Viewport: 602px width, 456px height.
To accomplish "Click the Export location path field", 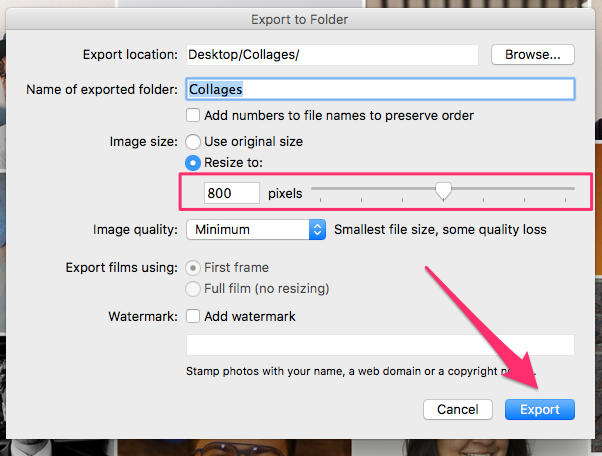I will (331, 55).
